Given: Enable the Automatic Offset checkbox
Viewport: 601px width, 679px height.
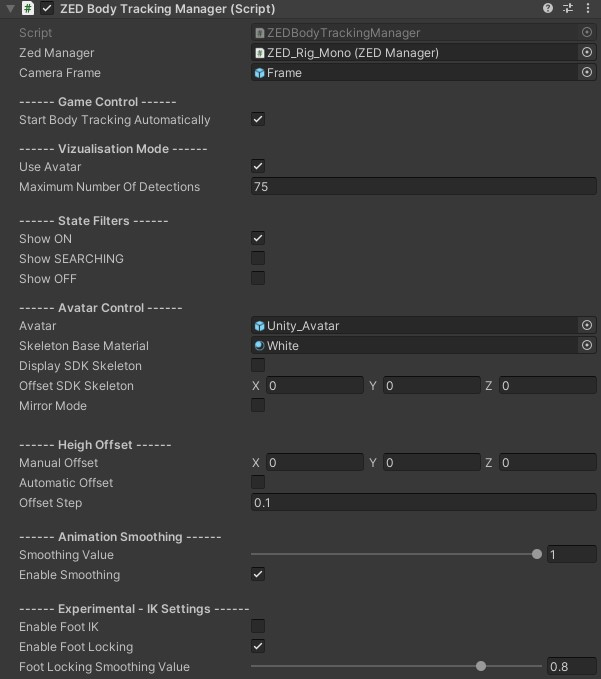Looking at the screenshot, I should coord(258,482).
